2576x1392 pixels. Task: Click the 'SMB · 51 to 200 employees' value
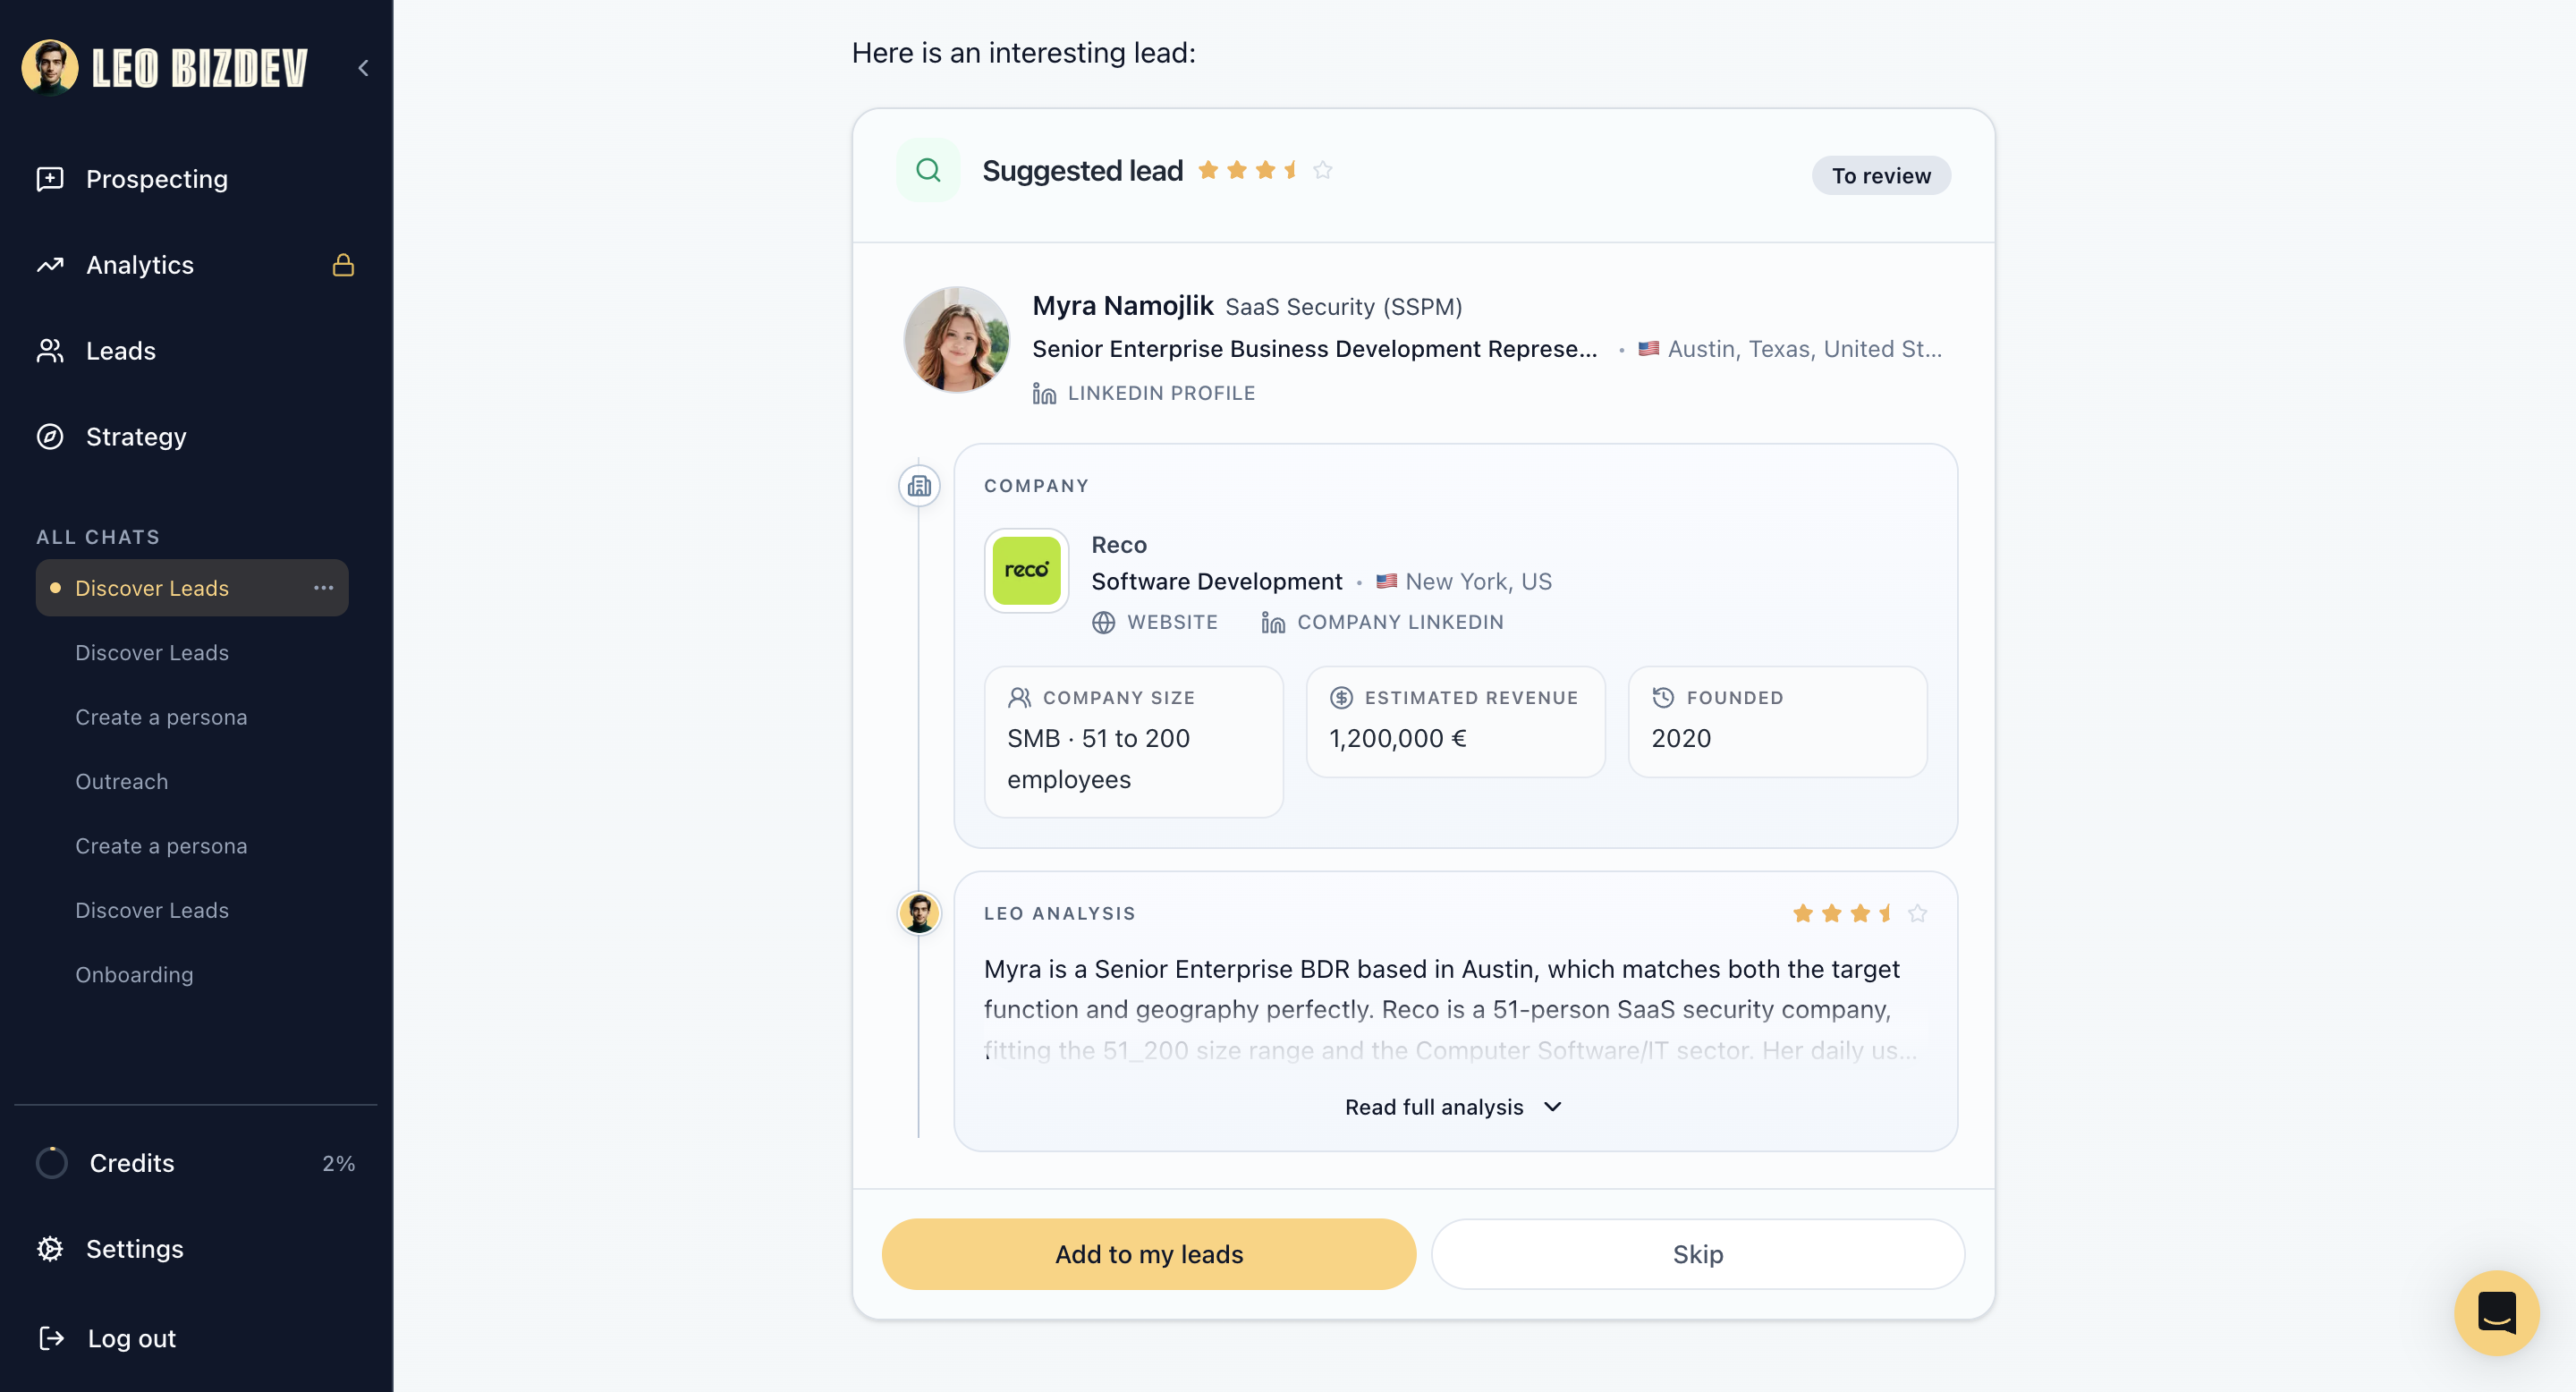tap(1098, 759)
